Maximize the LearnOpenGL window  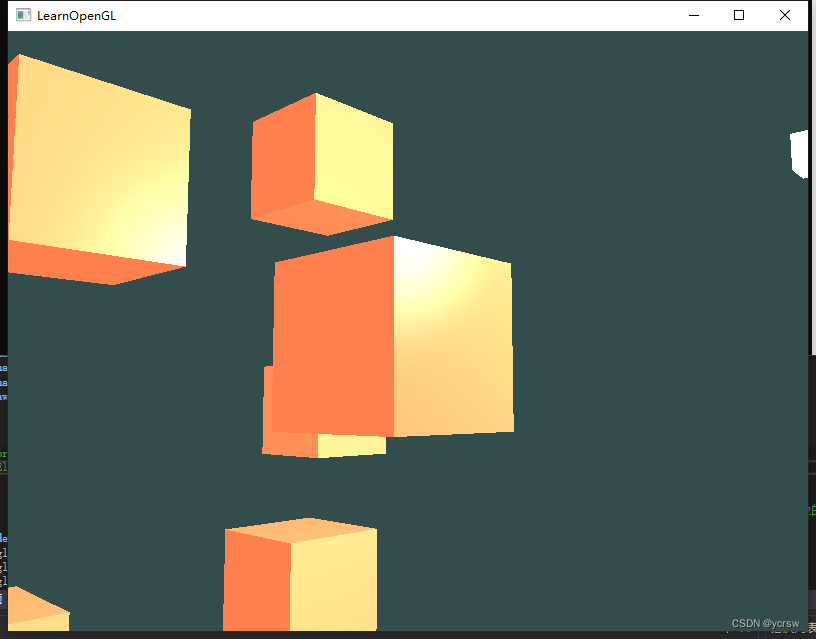(739, 15)
